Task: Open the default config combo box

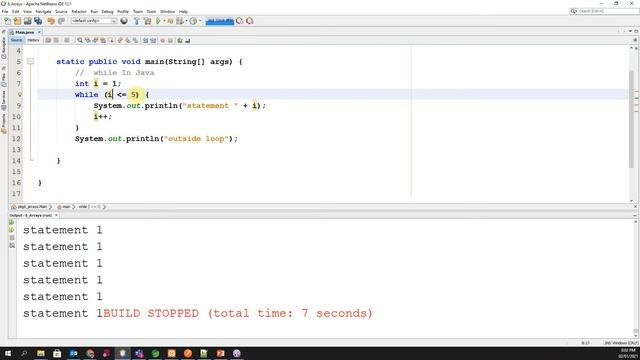Action: pos(94,21)
